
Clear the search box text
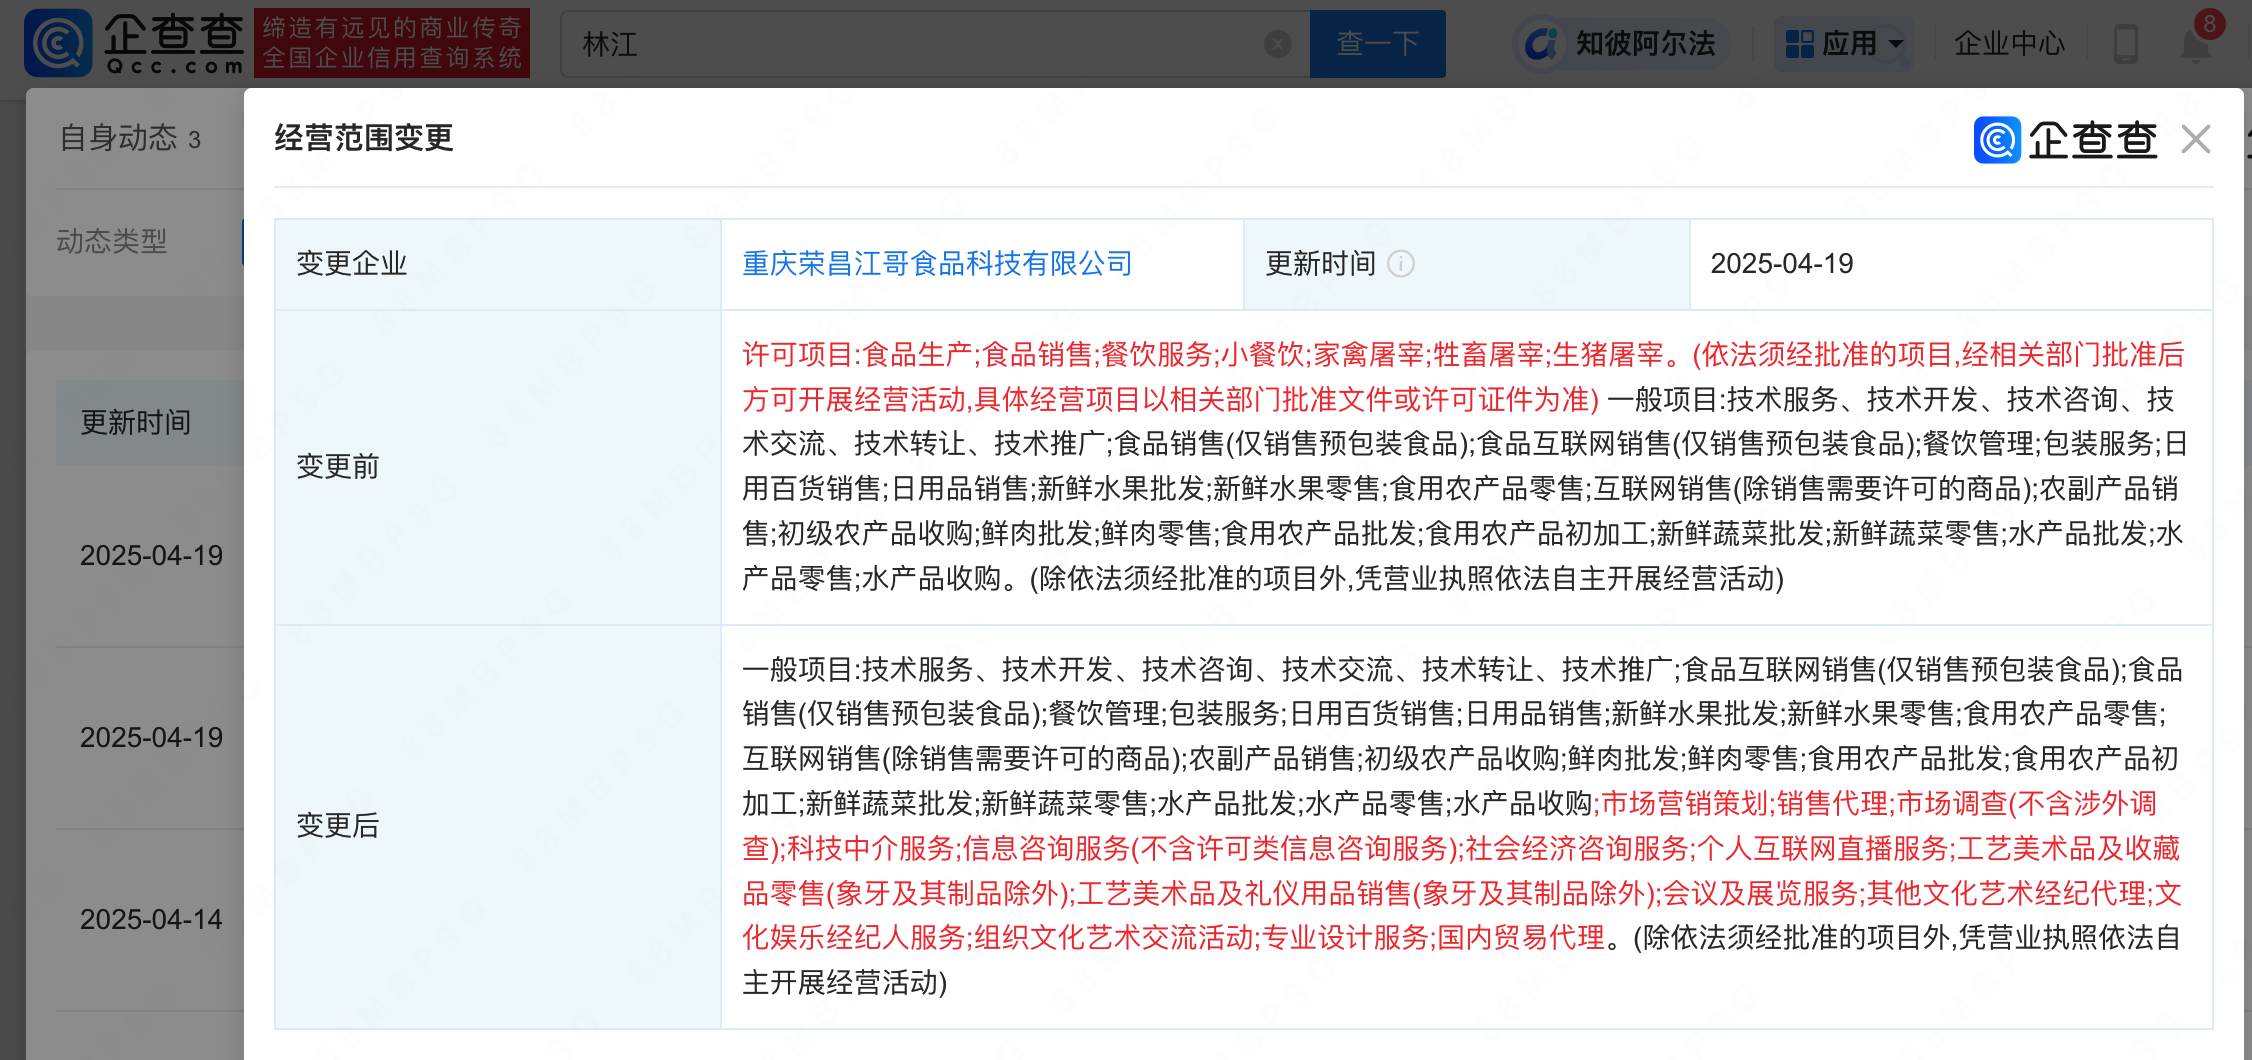[x=1277, y=44]
